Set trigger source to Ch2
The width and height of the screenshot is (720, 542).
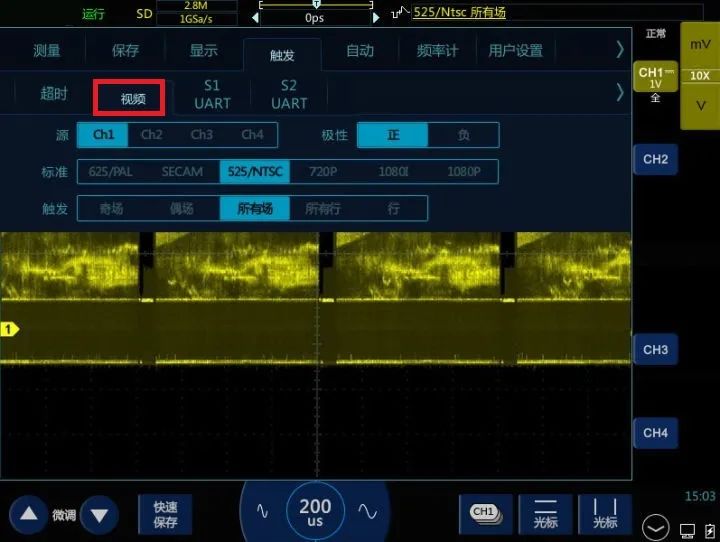click(x=152, y=135)
